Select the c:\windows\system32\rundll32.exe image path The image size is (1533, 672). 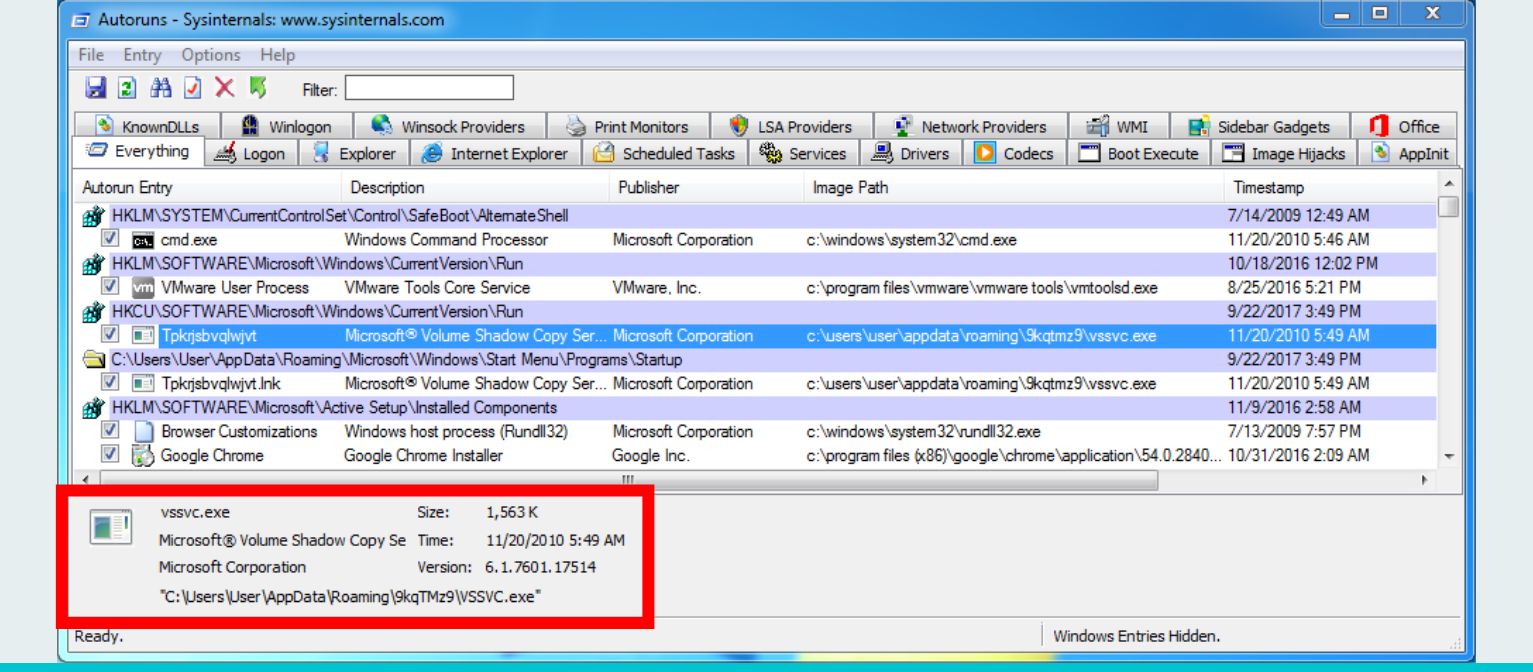pyautogui.click(x=924, y=432)
